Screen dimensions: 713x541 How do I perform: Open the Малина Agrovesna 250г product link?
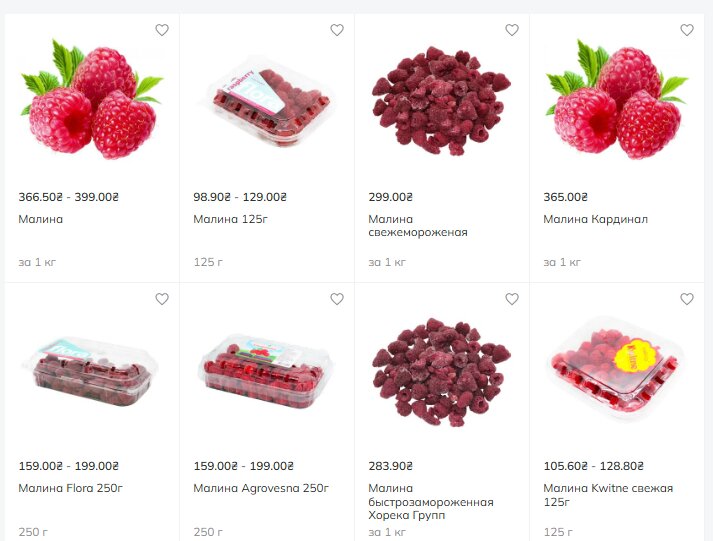[x=261, y=488]
